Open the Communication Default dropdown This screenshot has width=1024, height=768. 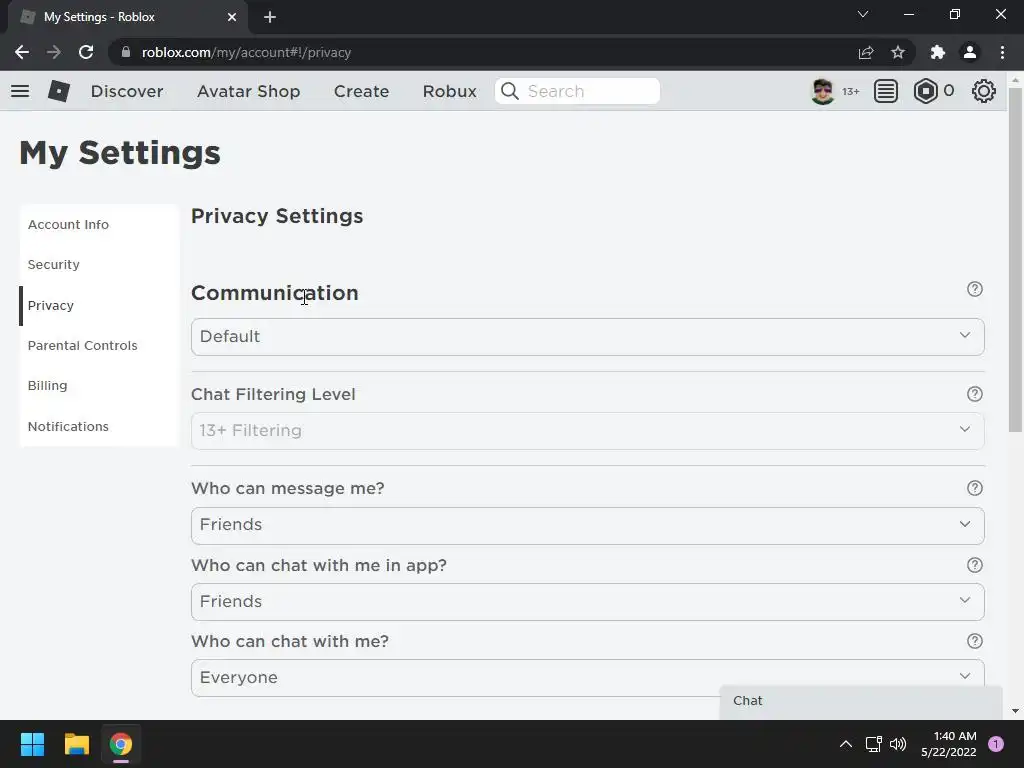587,337
